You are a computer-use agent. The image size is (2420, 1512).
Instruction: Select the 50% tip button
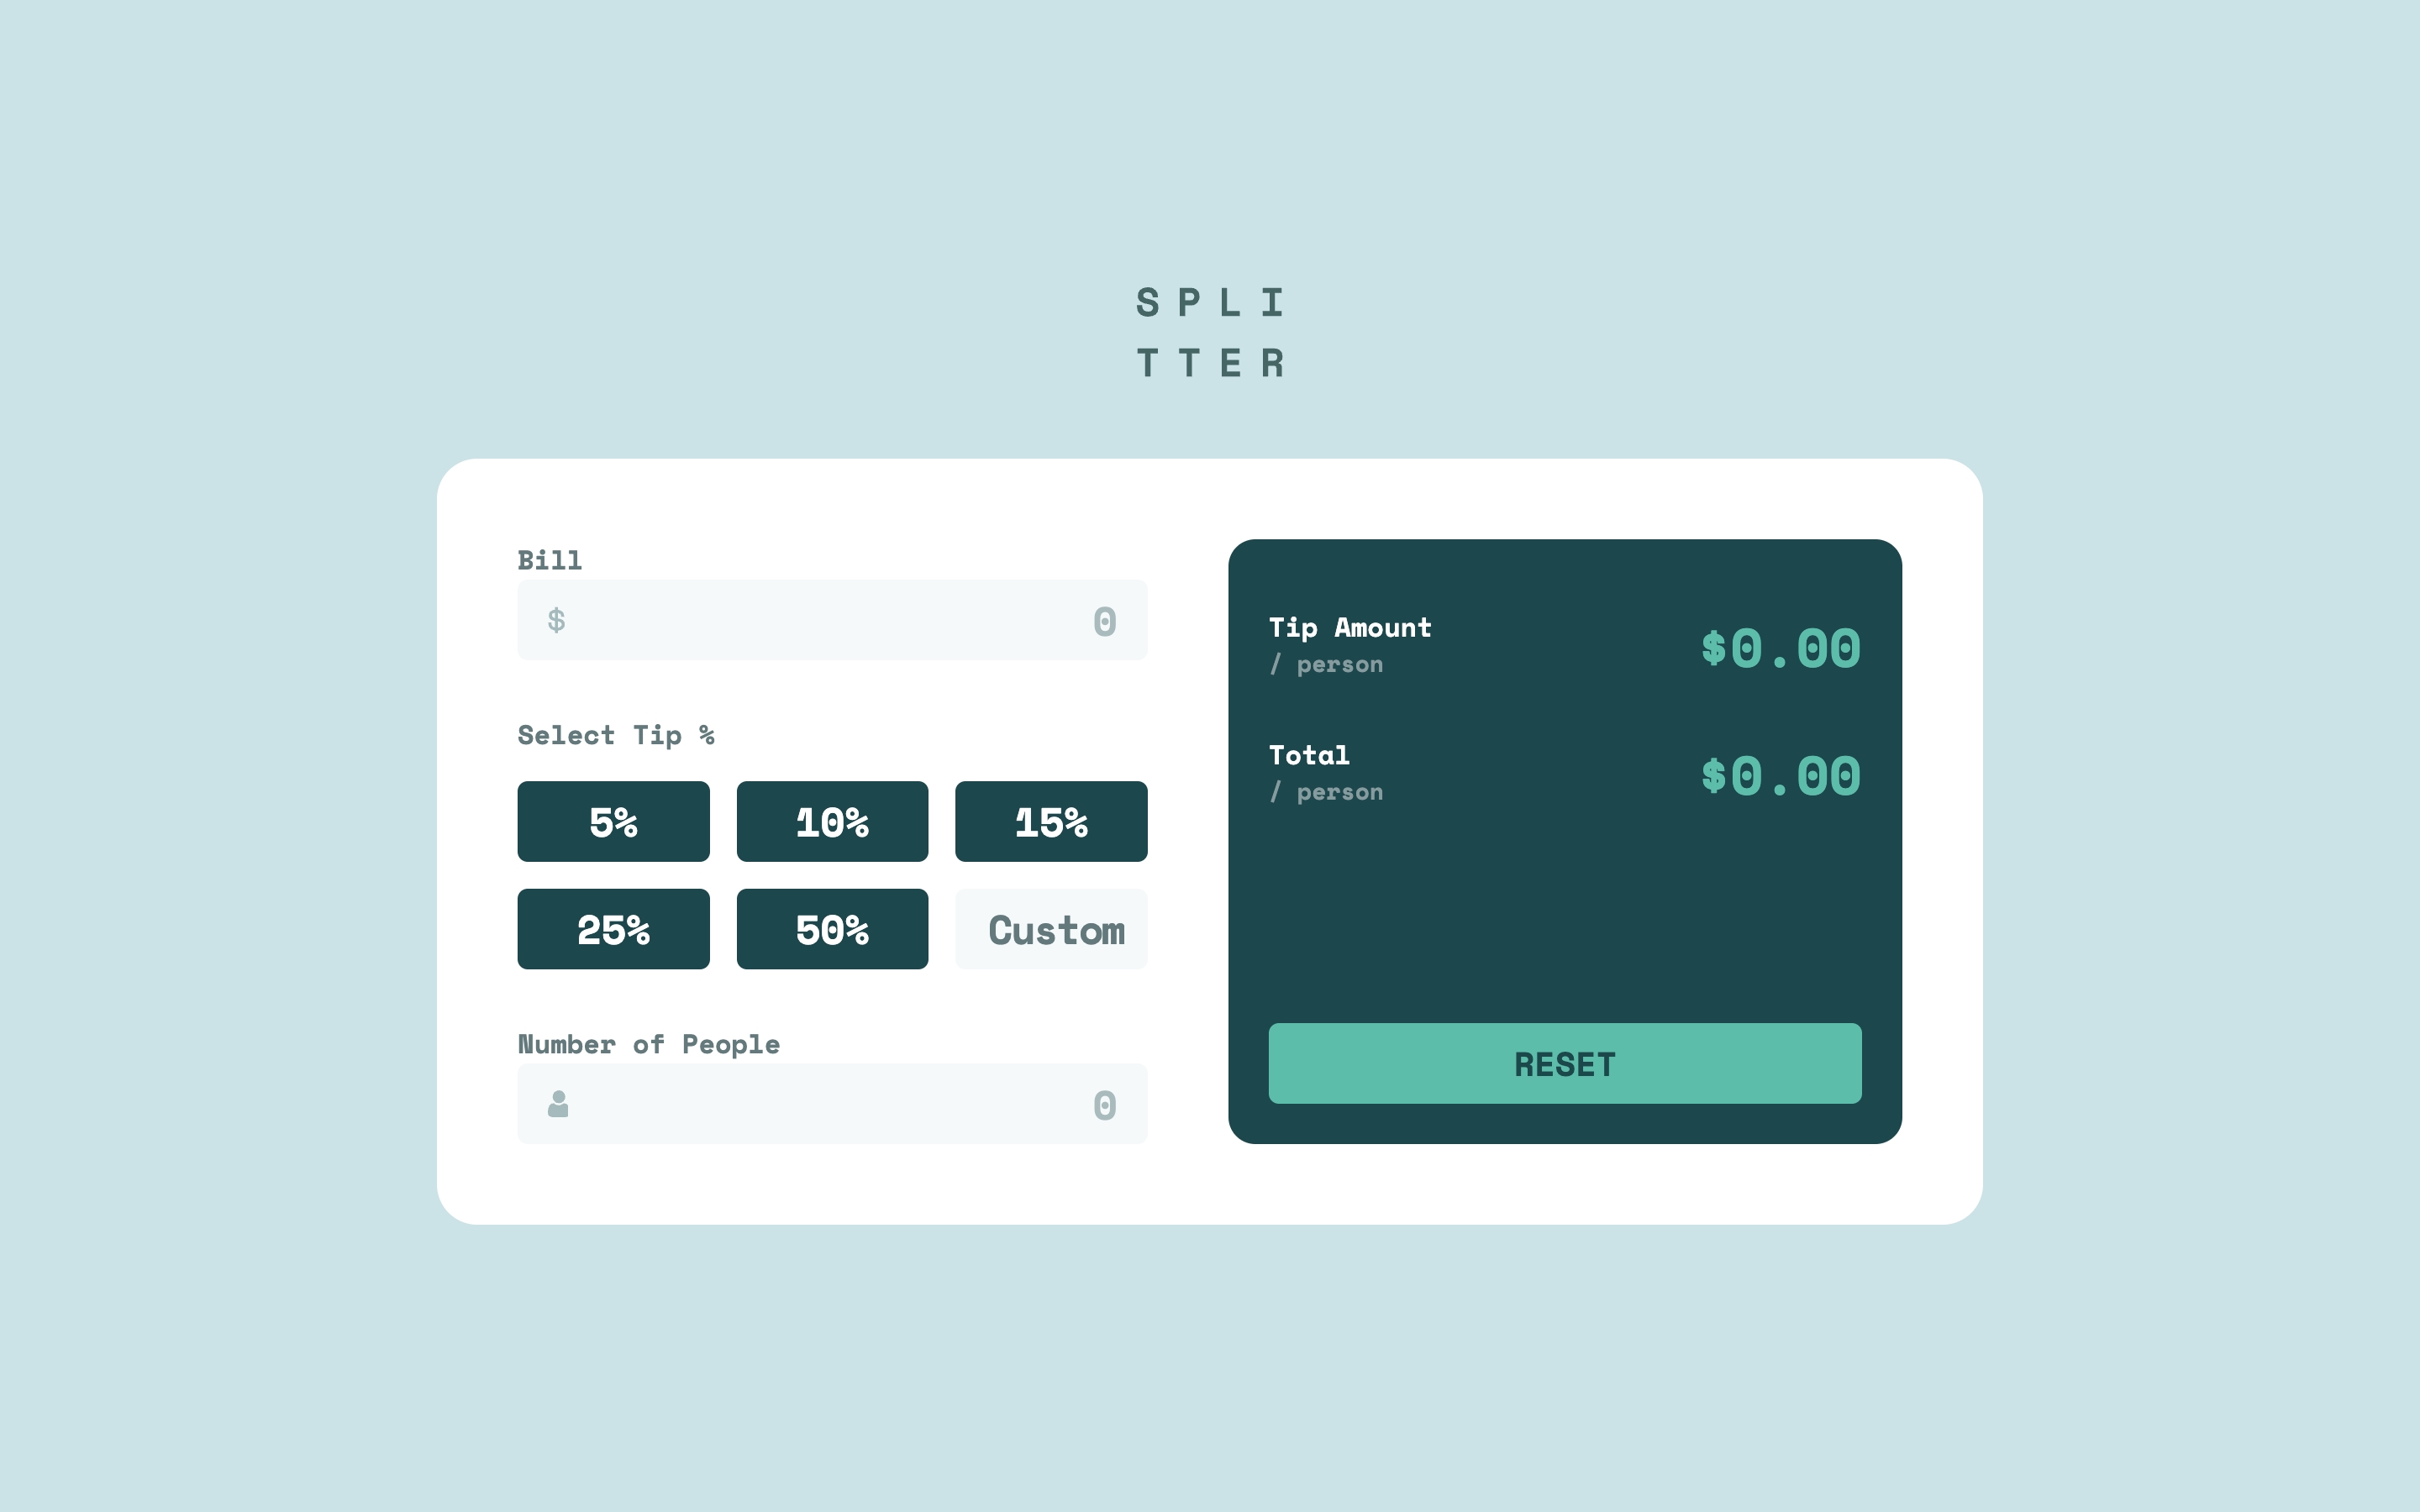point(834,928)
